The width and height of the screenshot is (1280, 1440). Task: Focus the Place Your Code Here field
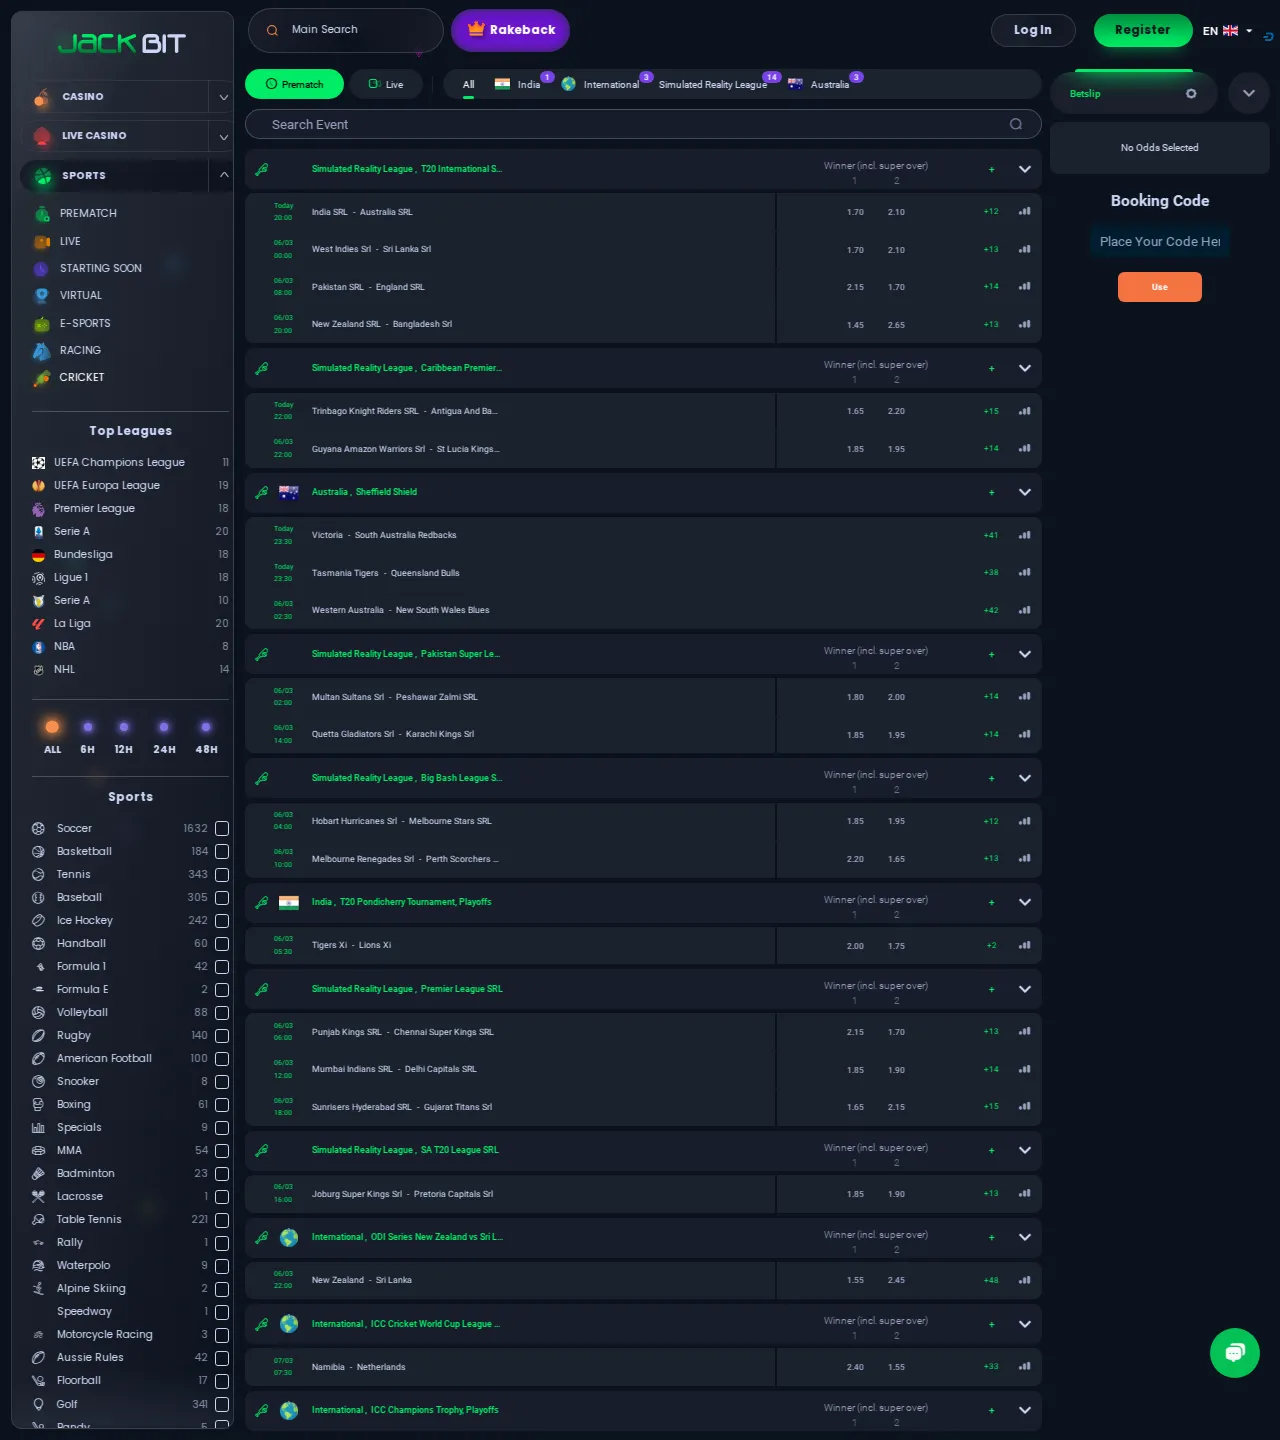(x=1159, y=241)
